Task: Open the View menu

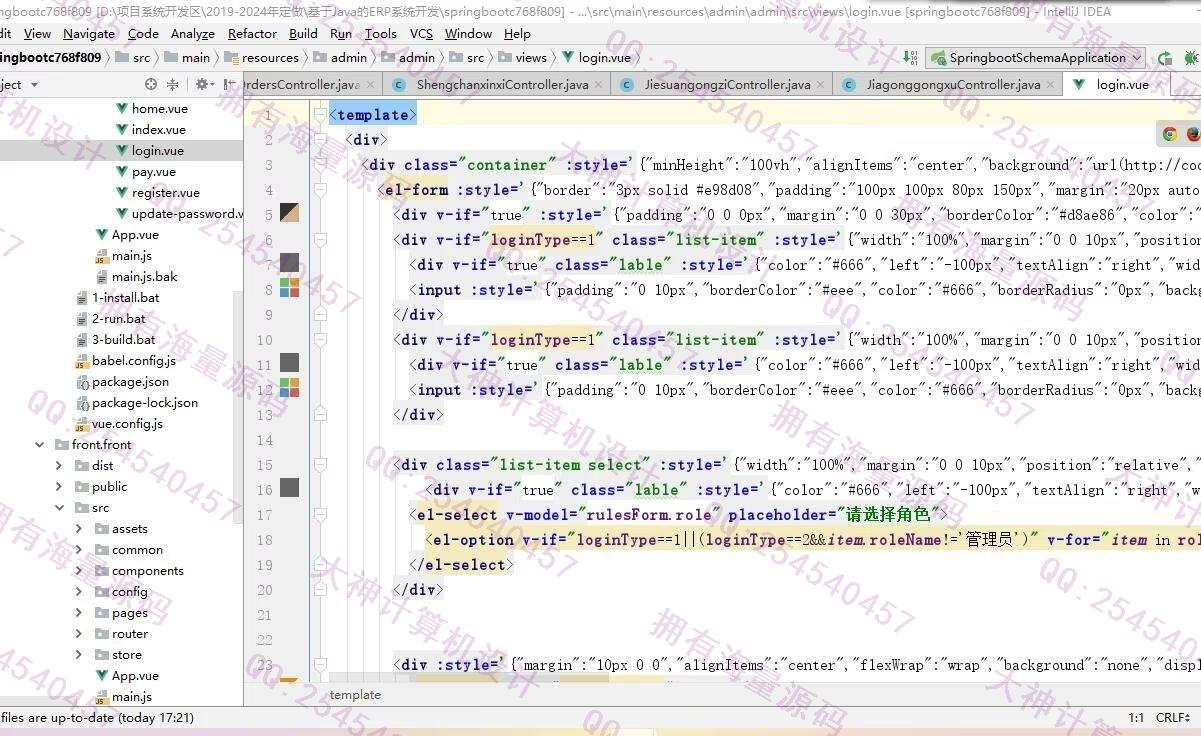Action: (x=37, y=33)
